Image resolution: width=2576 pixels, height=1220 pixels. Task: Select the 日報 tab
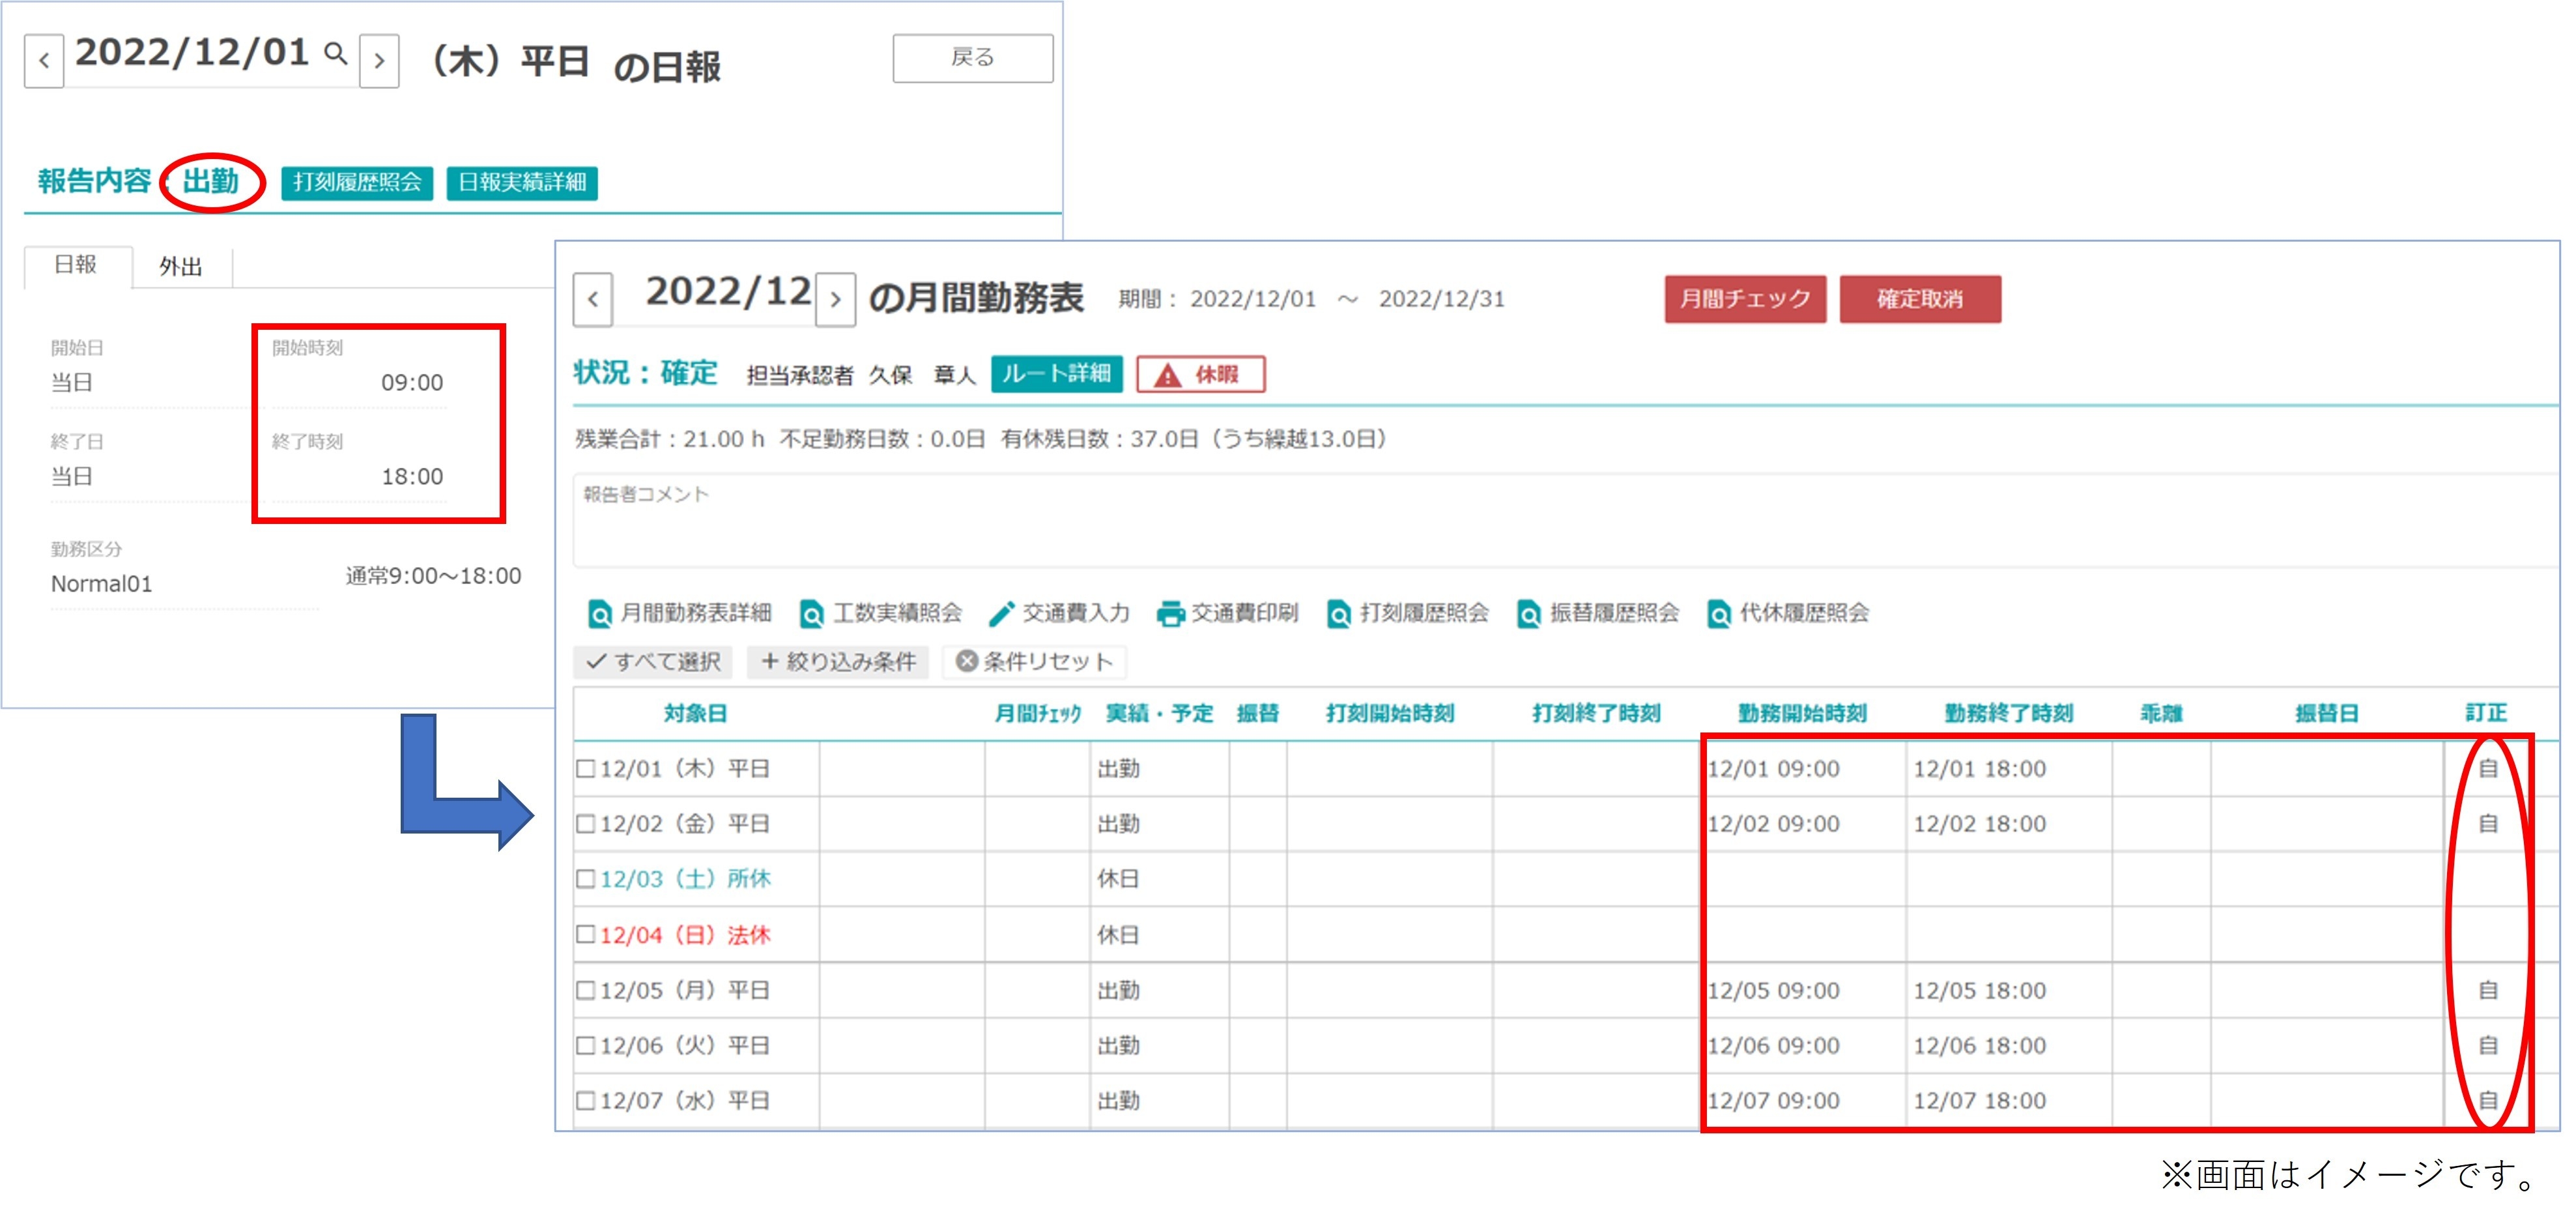click(77, 267)
